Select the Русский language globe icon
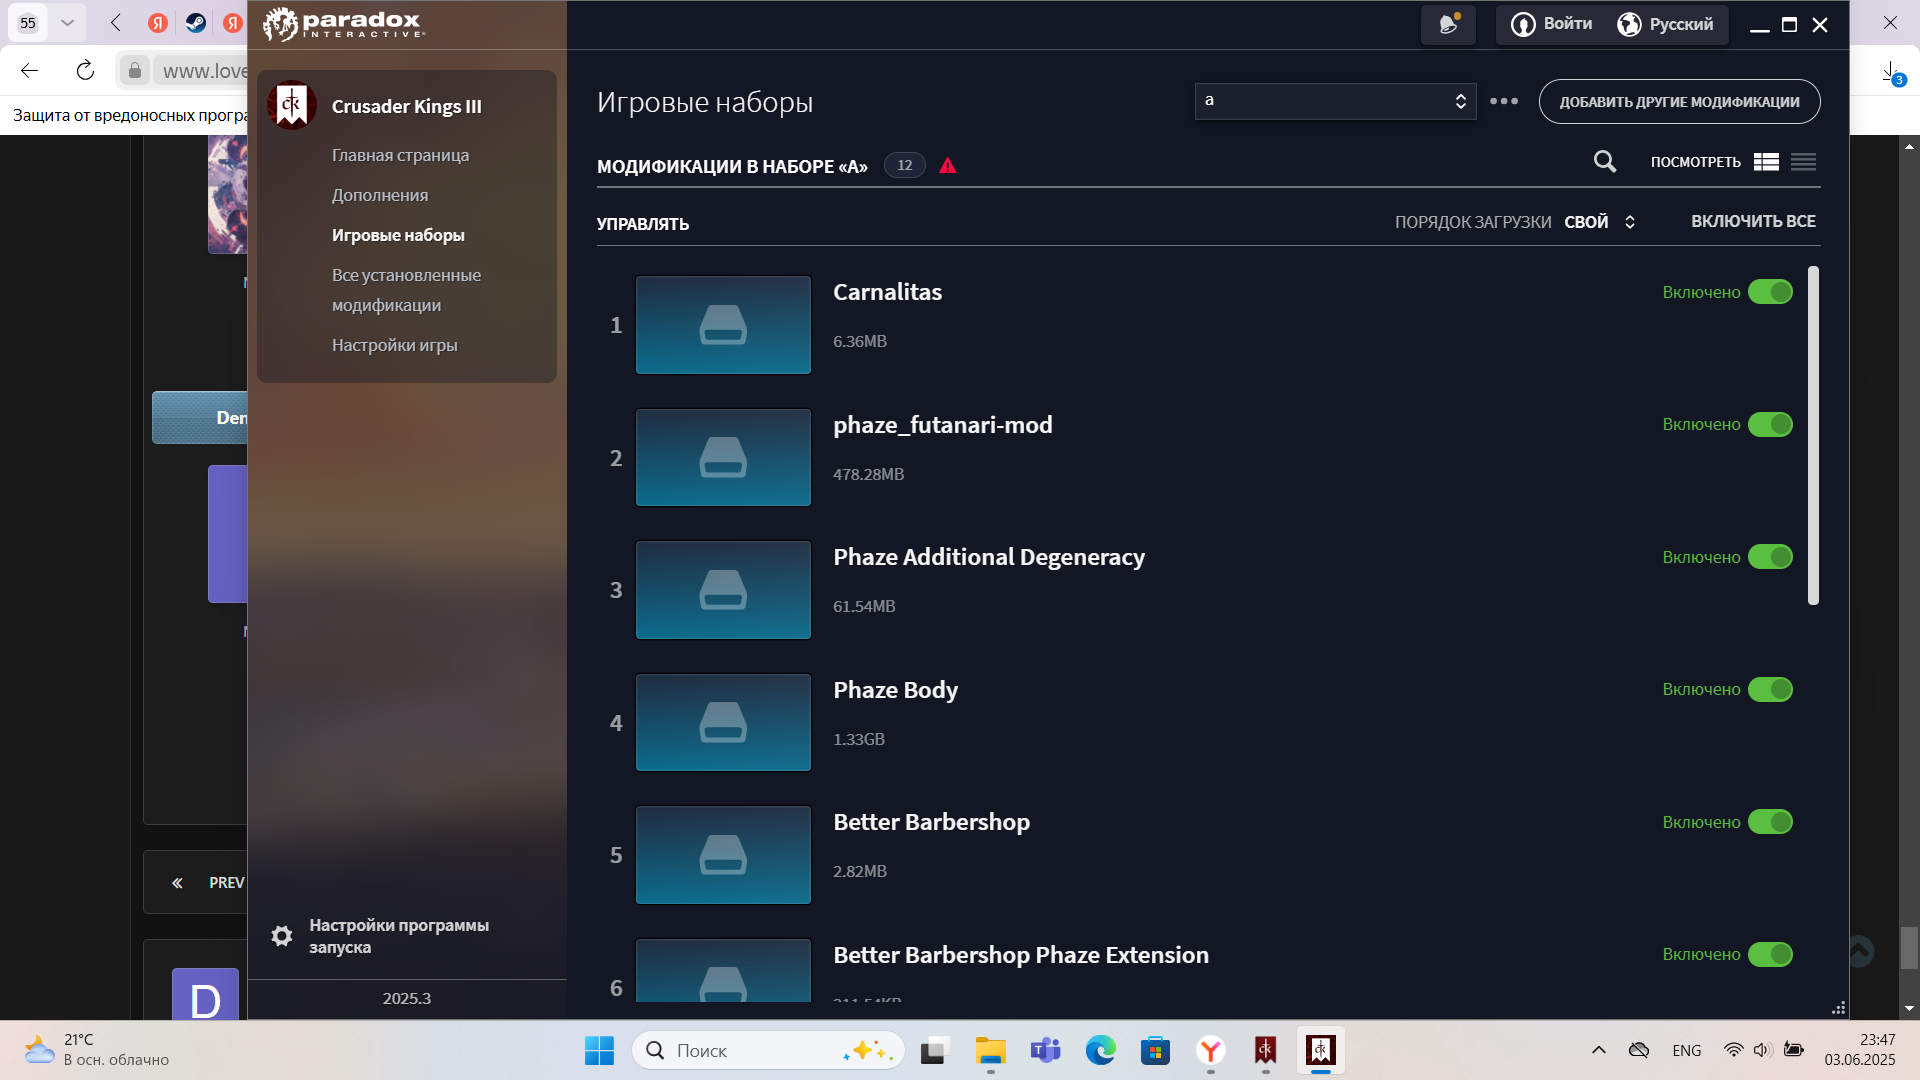The width and height of the screenshot is (1920, 1080). [x=1628, y=24]
